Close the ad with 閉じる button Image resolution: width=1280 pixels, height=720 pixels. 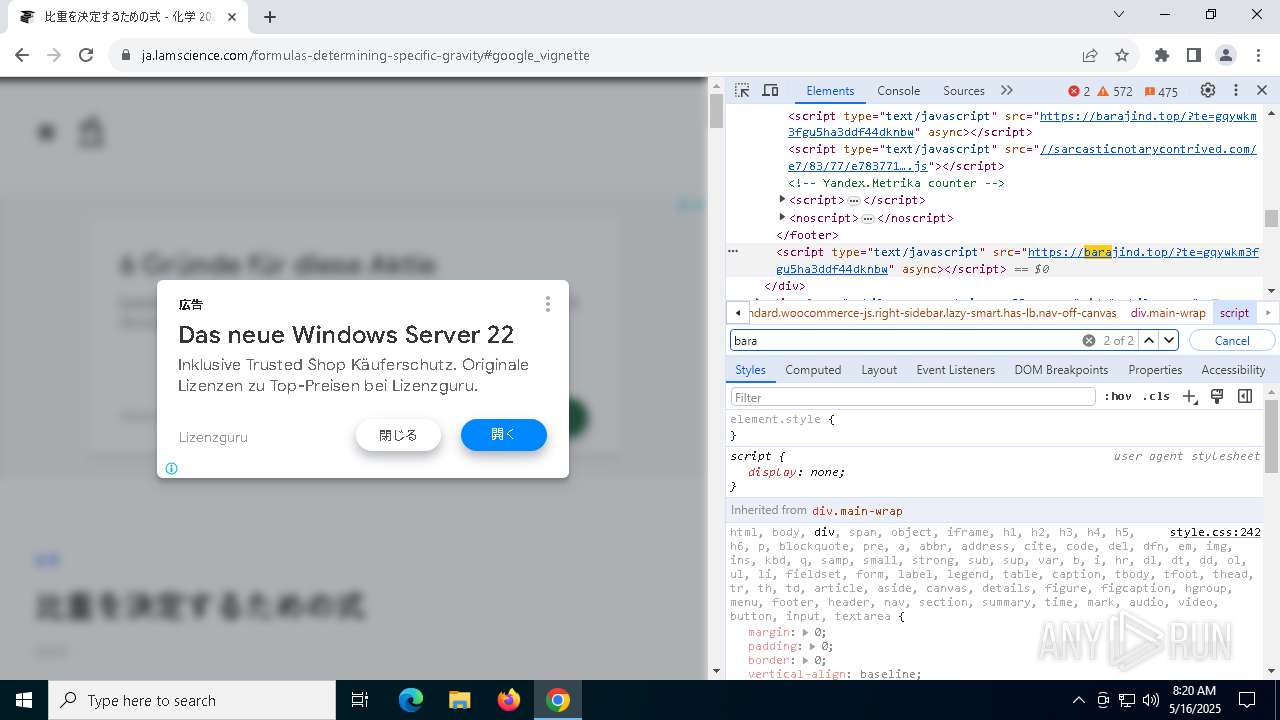click(398, 435)
